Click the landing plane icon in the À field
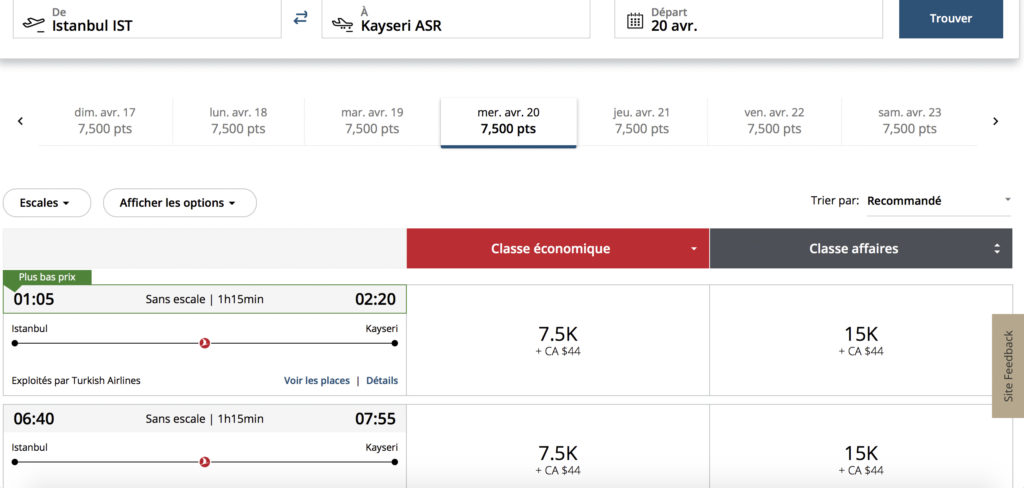The image size is (1024, 488). tap(342, 24)
